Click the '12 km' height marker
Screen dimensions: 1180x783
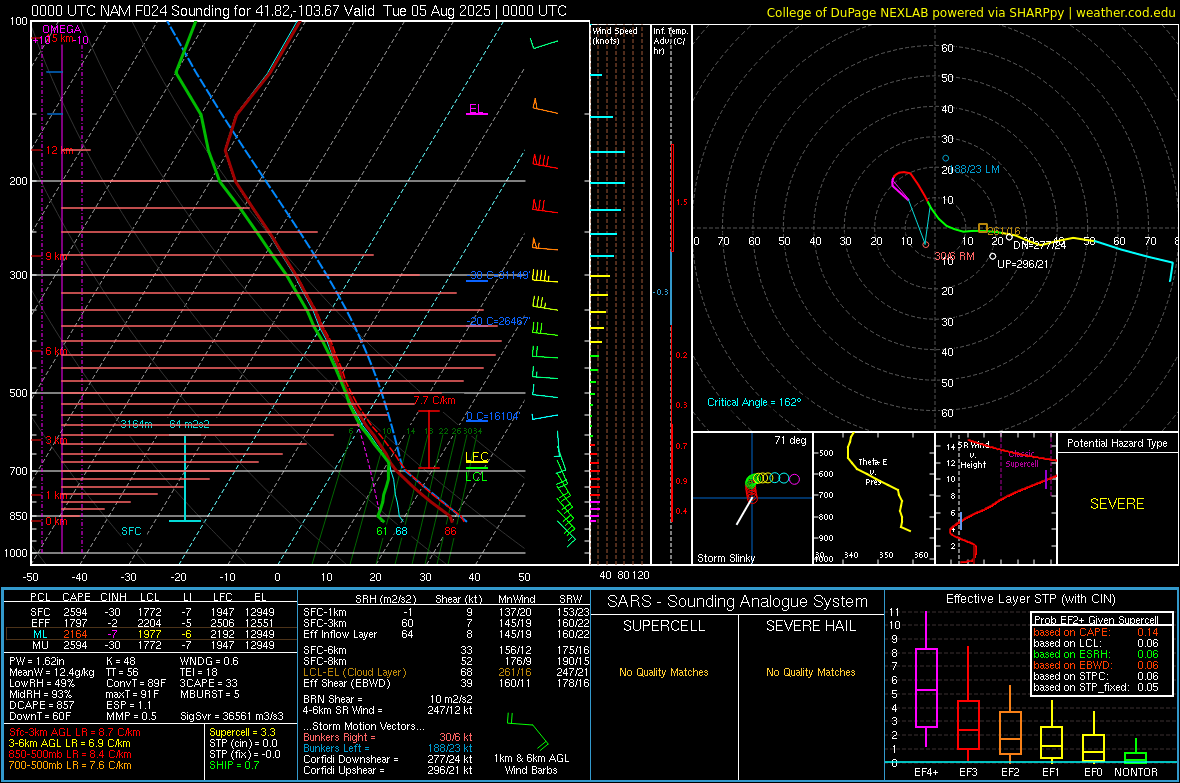point(59,151)
